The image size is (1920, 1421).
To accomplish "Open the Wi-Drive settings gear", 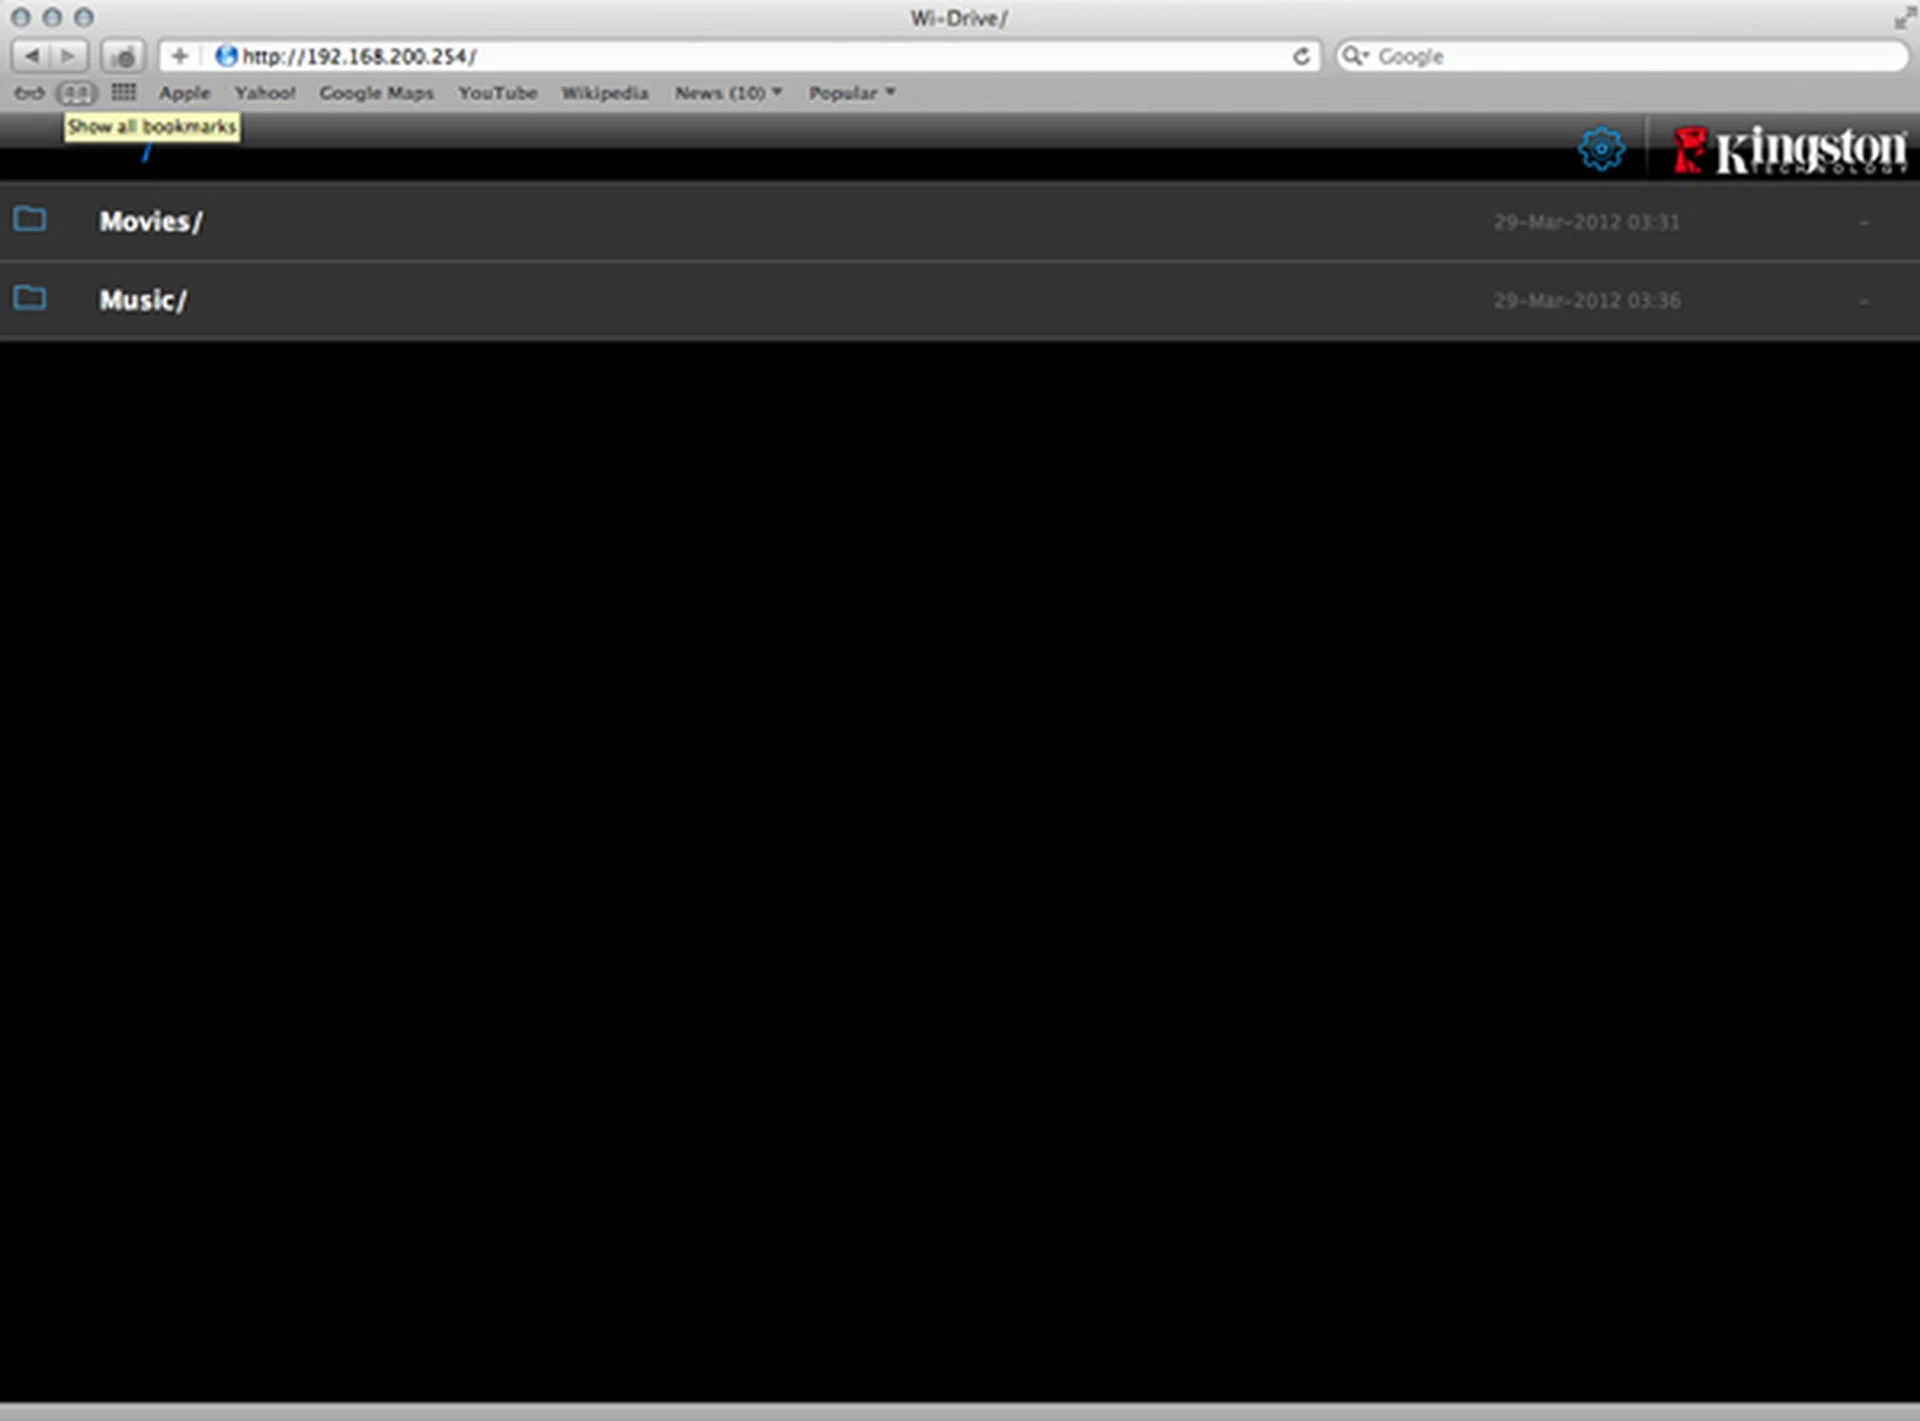I will click(x=1601, y=150).
